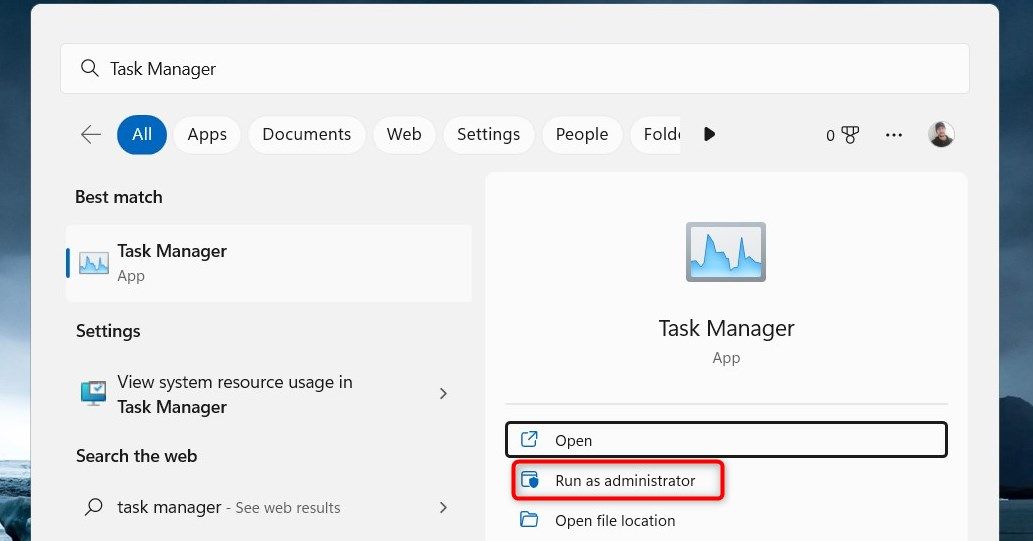The width and height of the screenshot is (1033, 541).
Task: Click the Best match heading
Action: point(119,197)
